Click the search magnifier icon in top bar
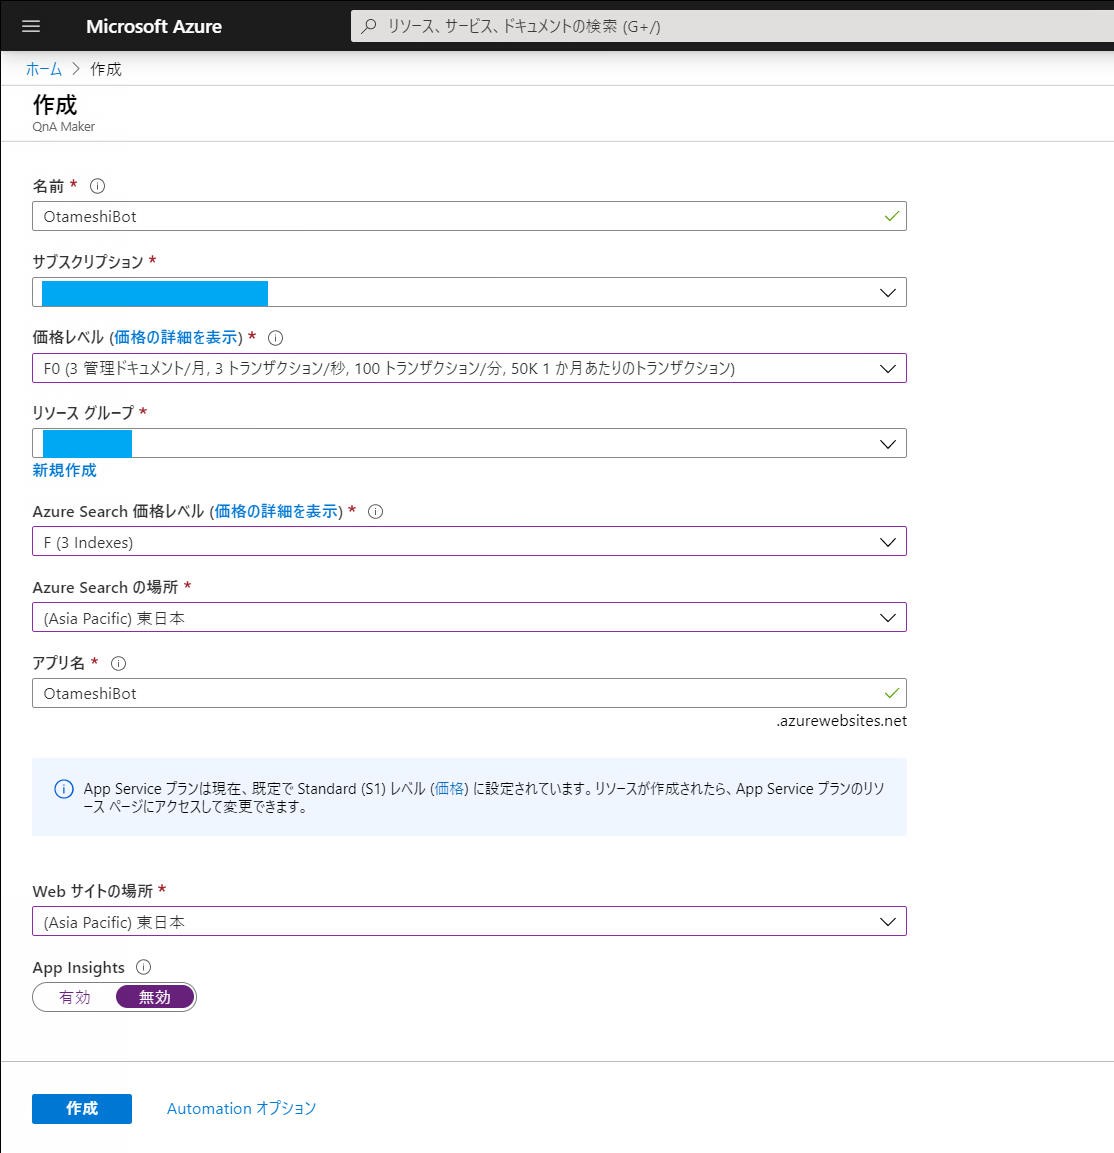This screenshot has height=1153, width=1114. click(369, 27)
